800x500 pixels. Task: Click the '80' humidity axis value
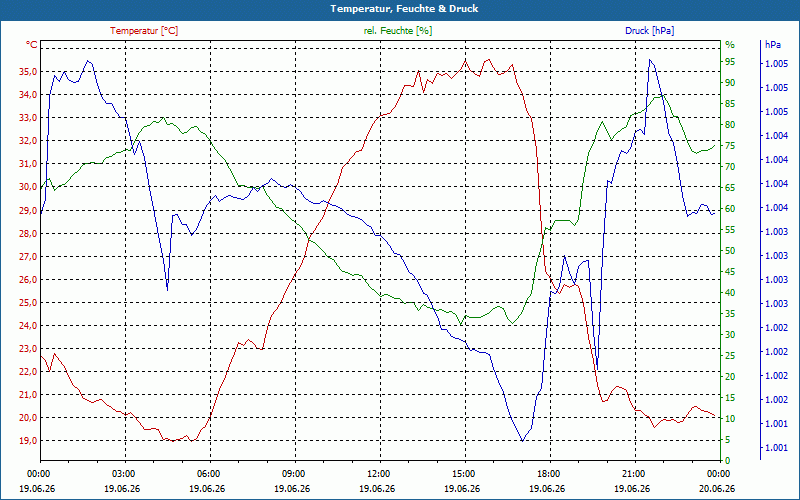730,124
